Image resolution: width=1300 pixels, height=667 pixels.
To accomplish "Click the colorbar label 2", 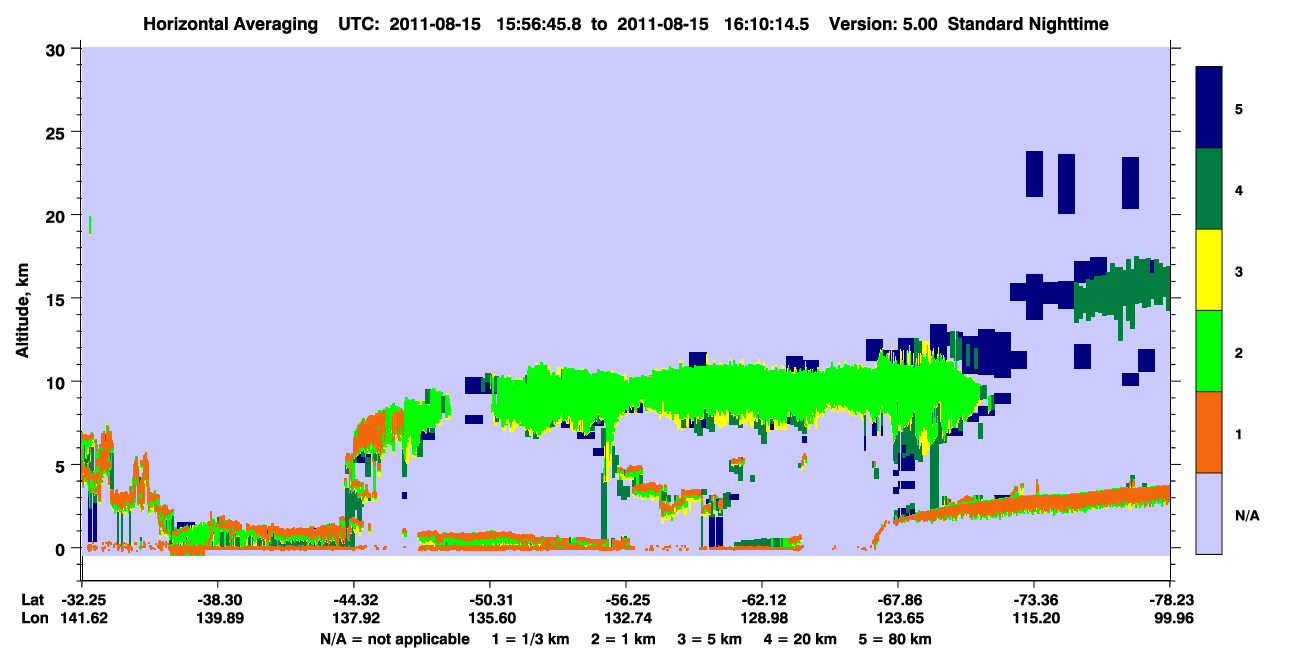I will tap(1238, 352).
